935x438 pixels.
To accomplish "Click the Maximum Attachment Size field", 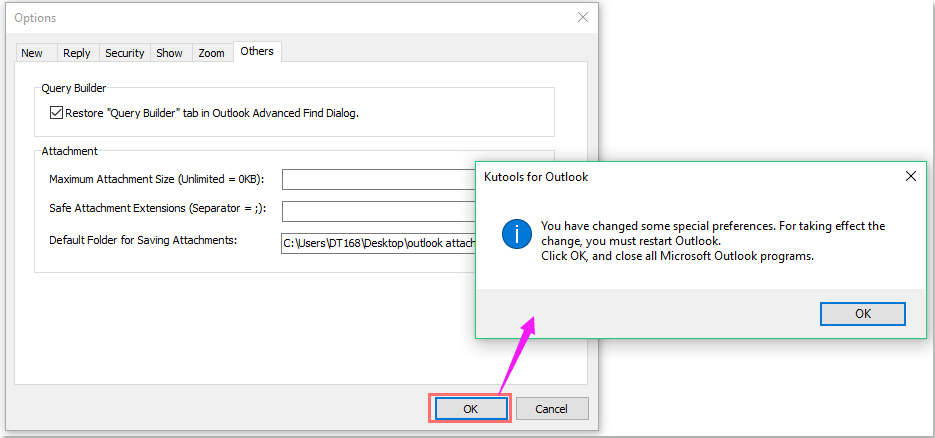I will (379, 179).
